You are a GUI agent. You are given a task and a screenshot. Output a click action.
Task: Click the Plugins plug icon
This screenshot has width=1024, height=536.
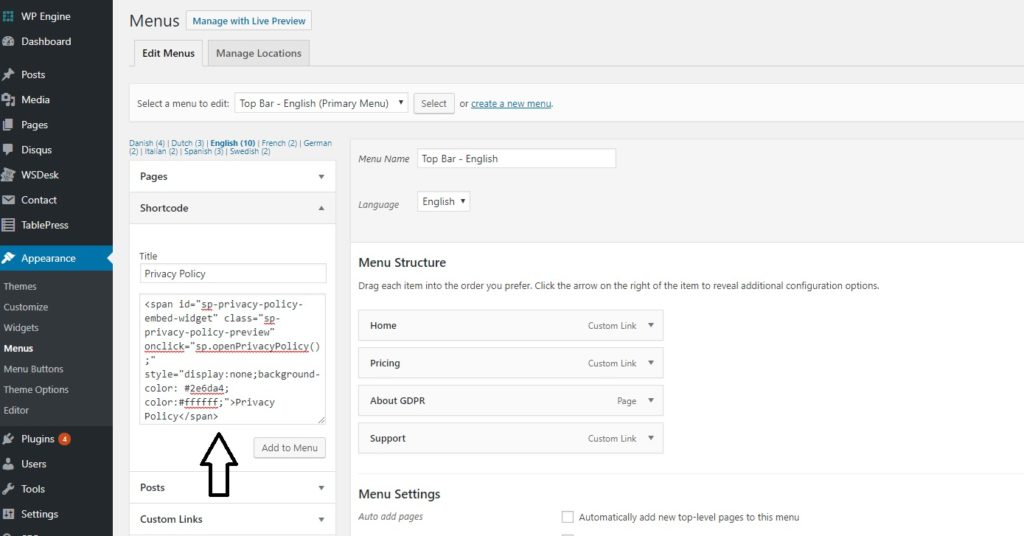8,439
